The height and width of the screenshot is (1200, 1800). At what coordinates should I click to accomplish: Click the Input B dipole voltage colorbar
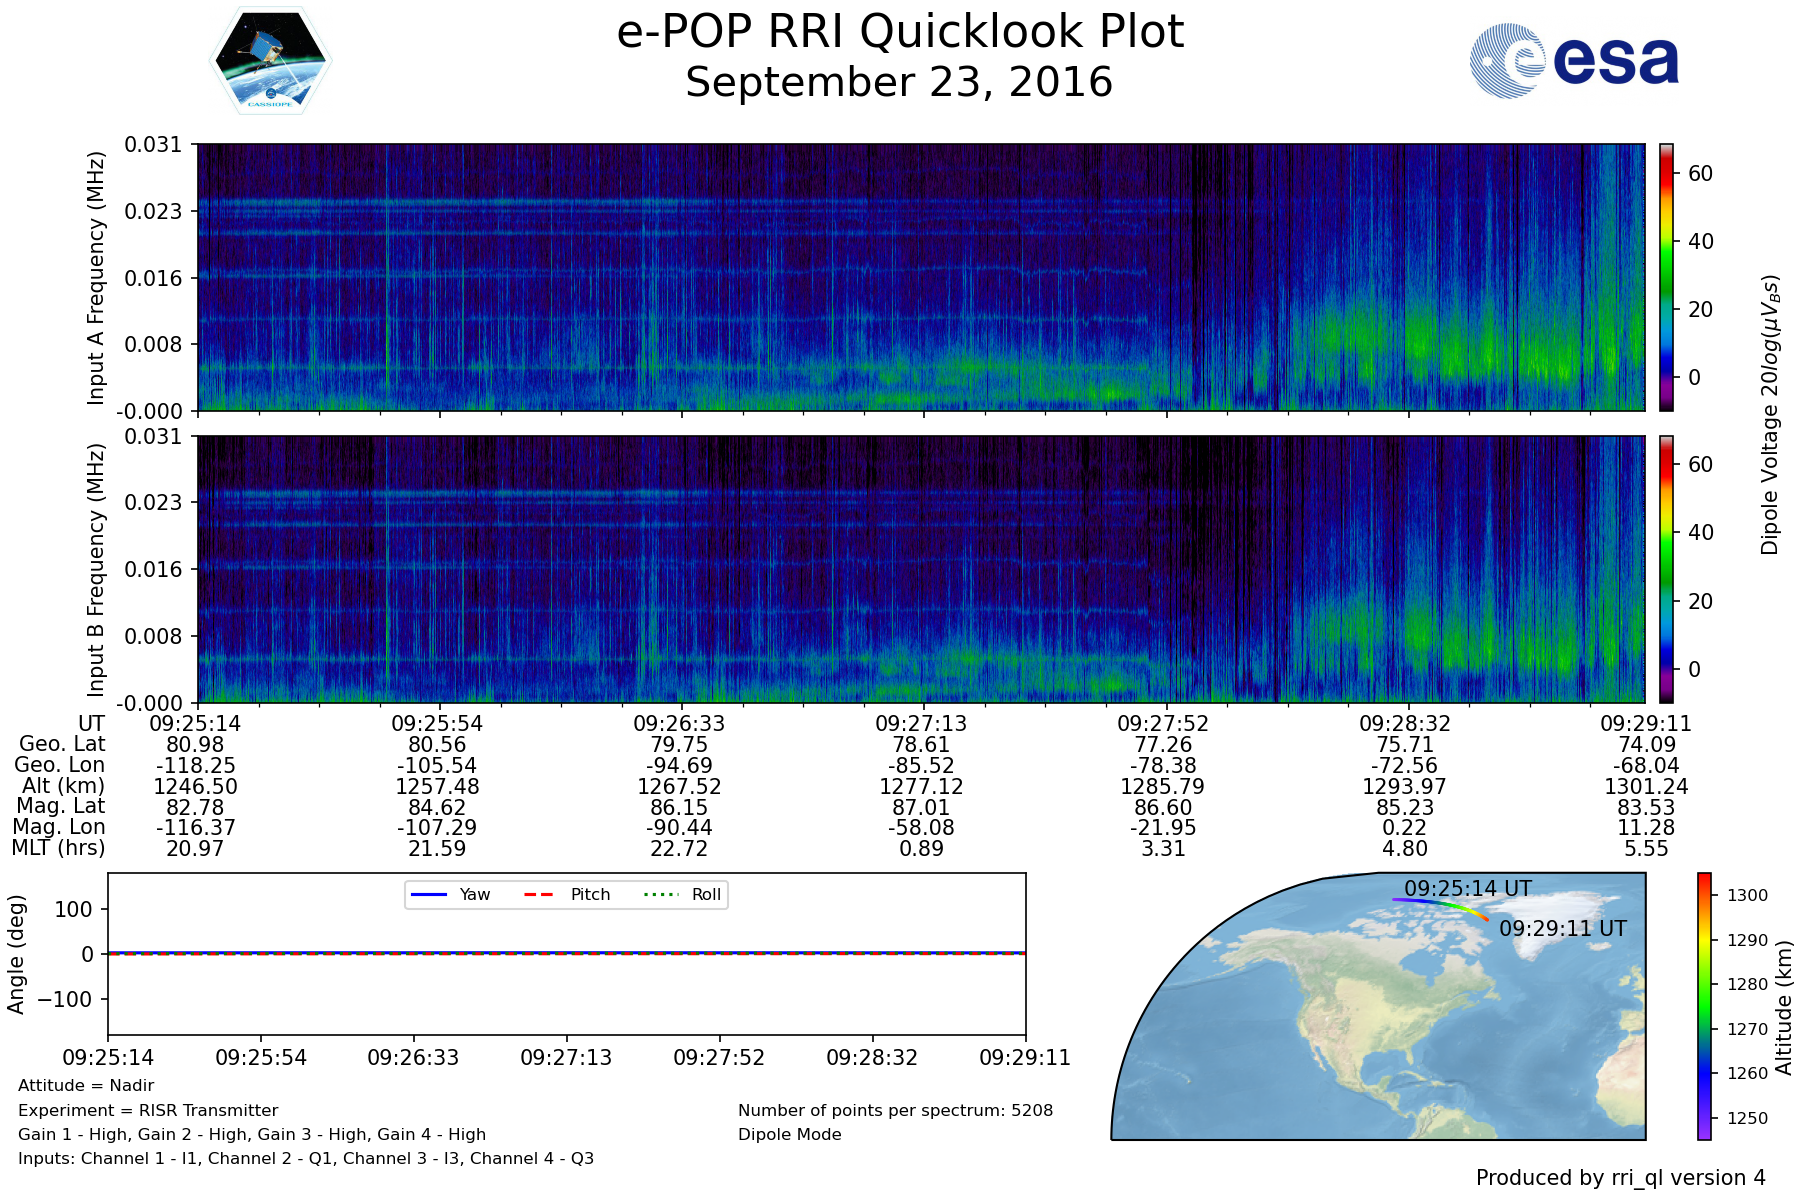click(x=1666, y=569)
